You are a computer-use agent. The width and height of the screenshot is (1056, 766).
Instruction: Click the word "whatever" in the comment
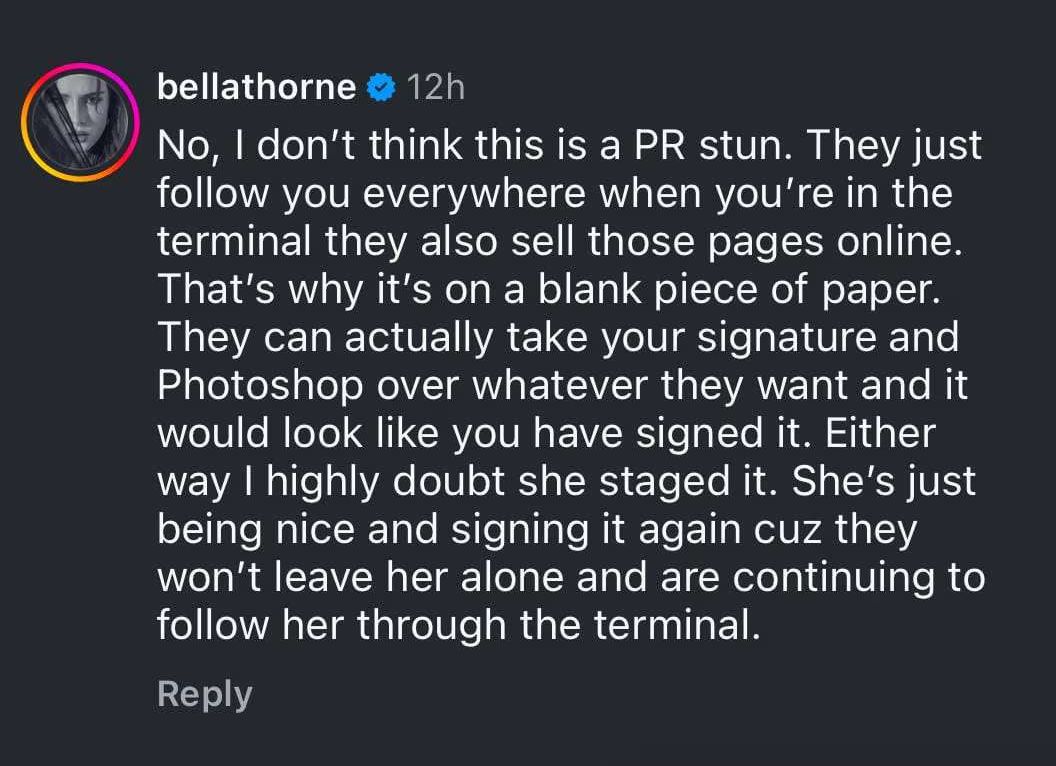point(584,386)
